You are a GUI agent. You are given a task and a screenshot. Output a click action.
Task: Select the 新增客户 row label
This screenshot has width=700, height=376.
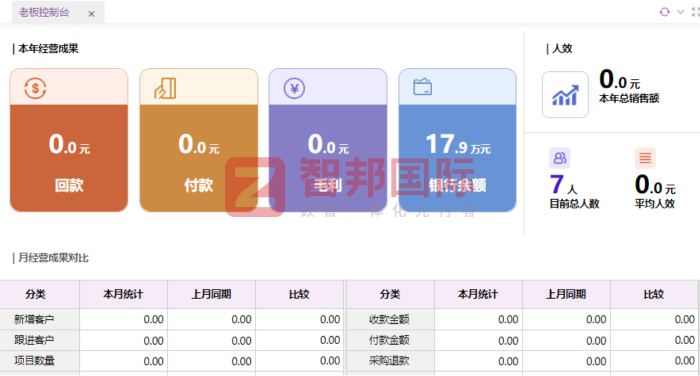point(34,319)
